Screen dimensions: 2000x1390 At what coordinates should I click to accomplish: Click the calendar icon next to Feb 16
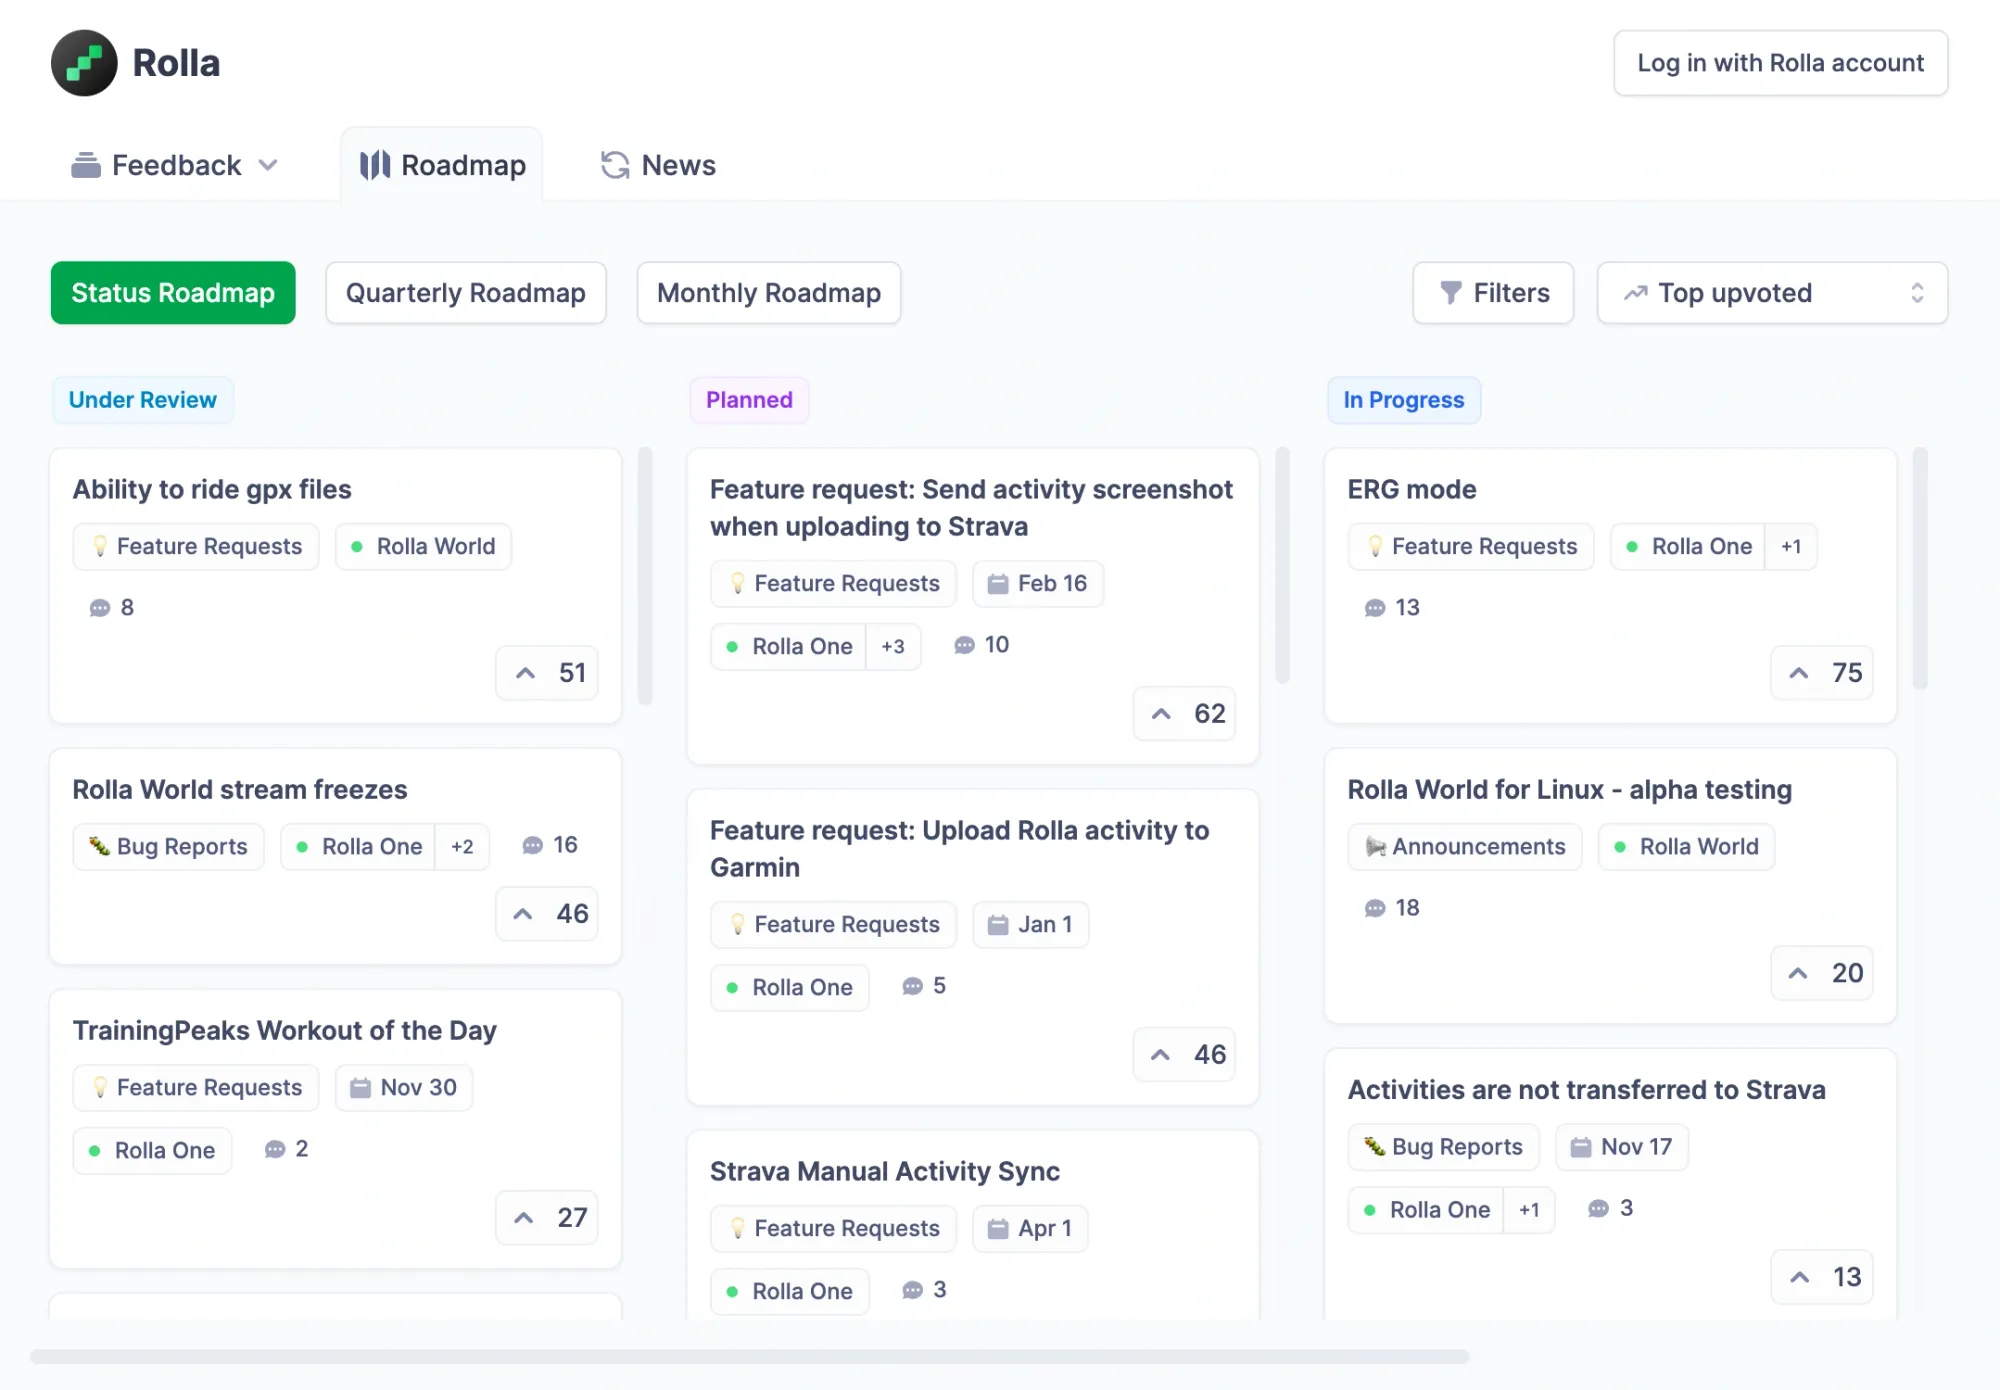point(999,583)
